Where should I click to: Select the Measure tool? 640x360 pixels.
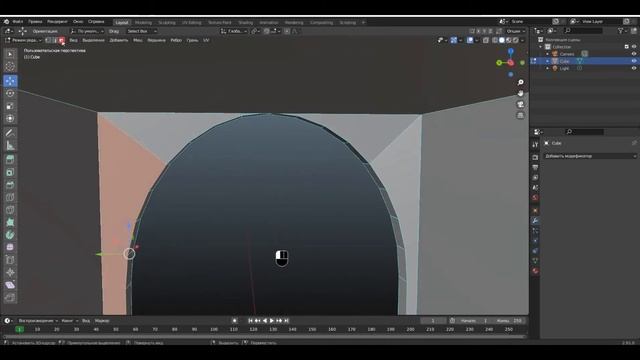[x=10, y=145]
